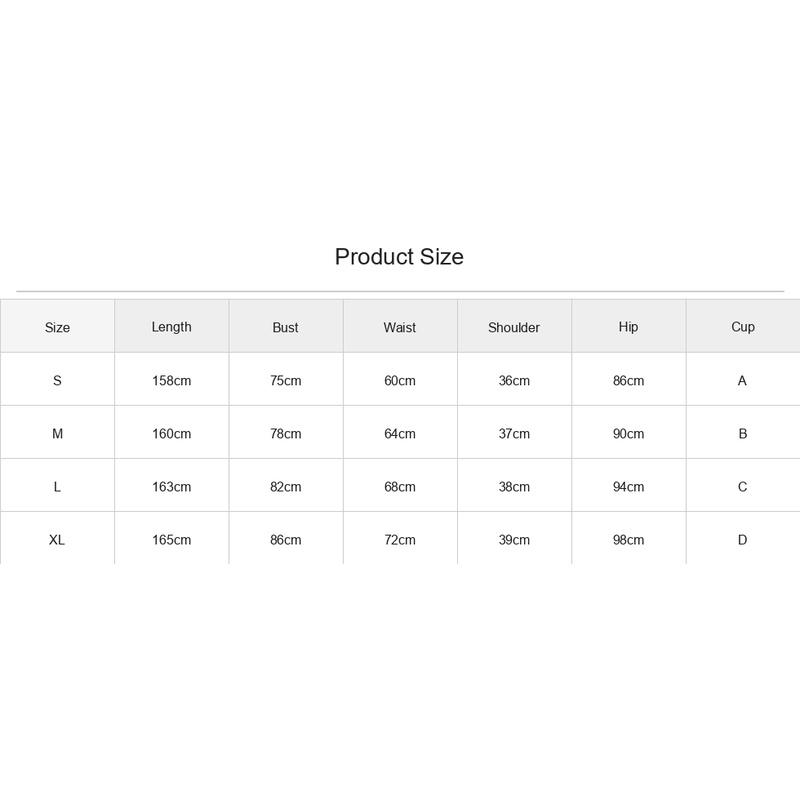
Task: Click the Bust column header
Action: pos(285,327)
